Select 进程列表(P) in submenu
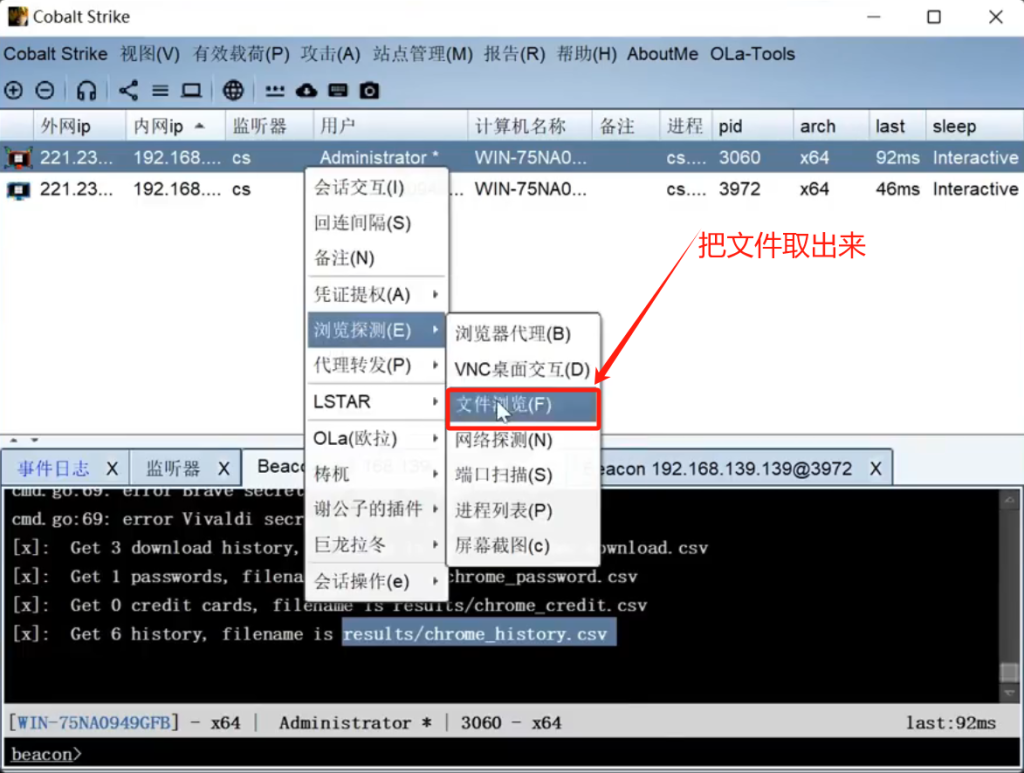This screenshot has width=1024, height=773. (523, 511)
